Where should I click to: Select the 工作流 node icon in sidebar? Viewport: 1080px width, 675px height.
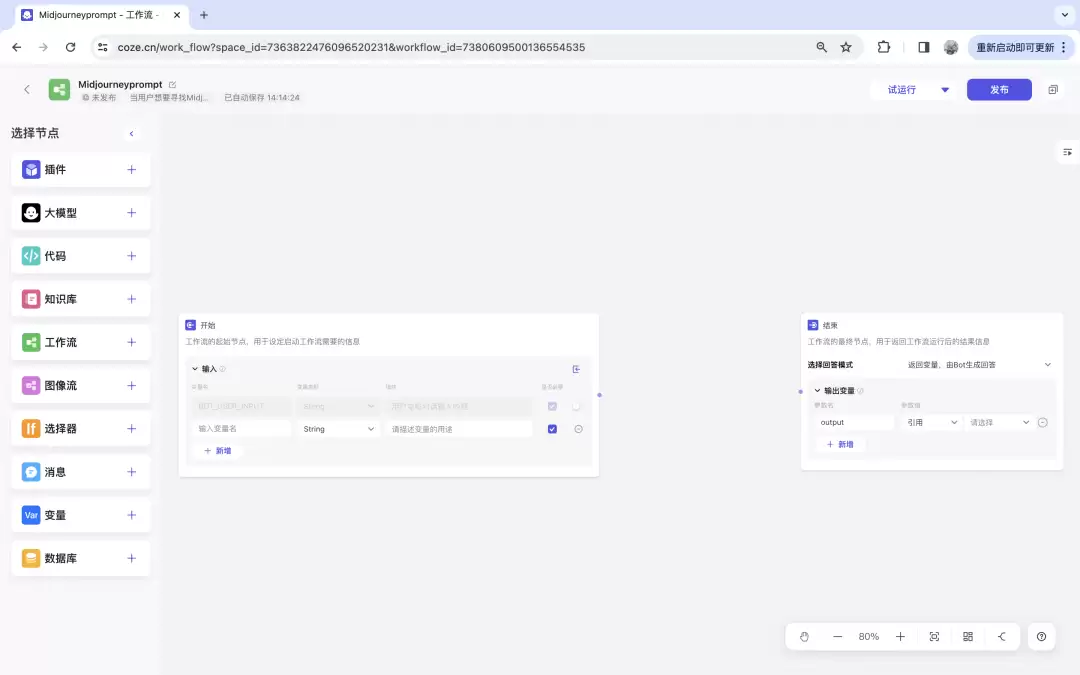[x=31, y=342]
